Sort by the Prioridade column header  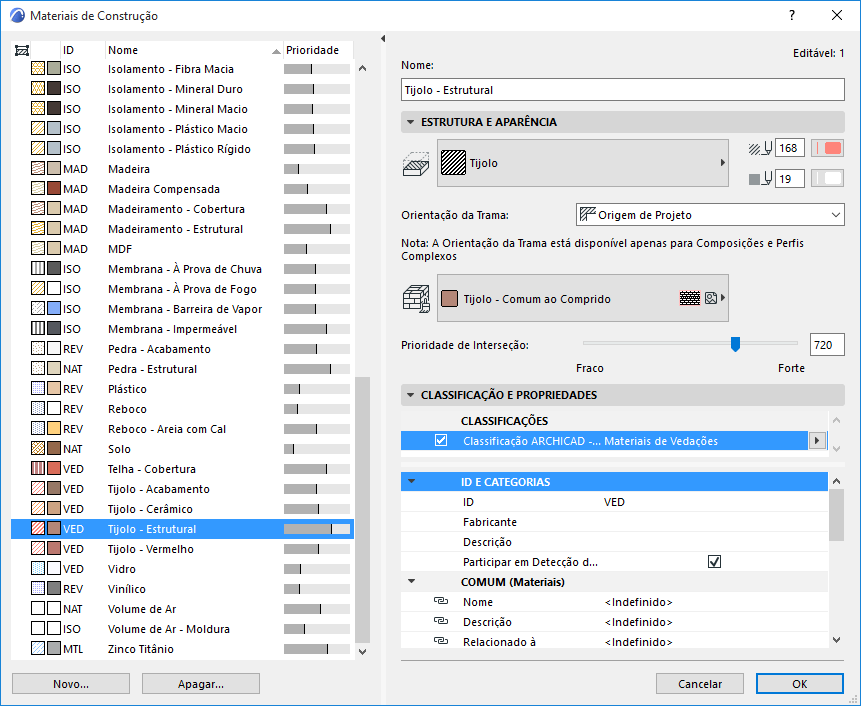318,50
